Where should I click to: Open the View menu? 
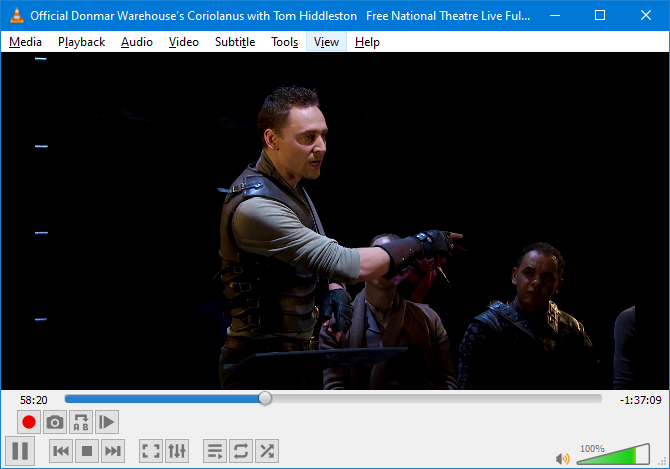[326, 42]
